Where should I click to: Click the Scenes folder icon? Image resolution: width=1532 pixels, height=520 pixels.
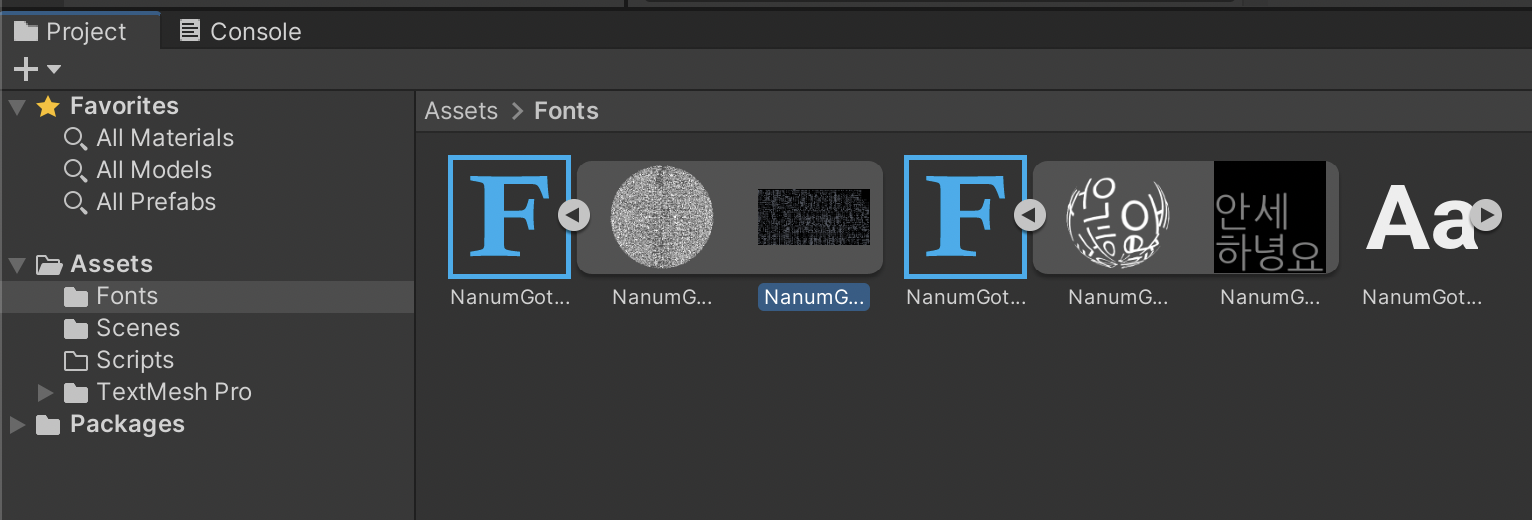point(76,329)
